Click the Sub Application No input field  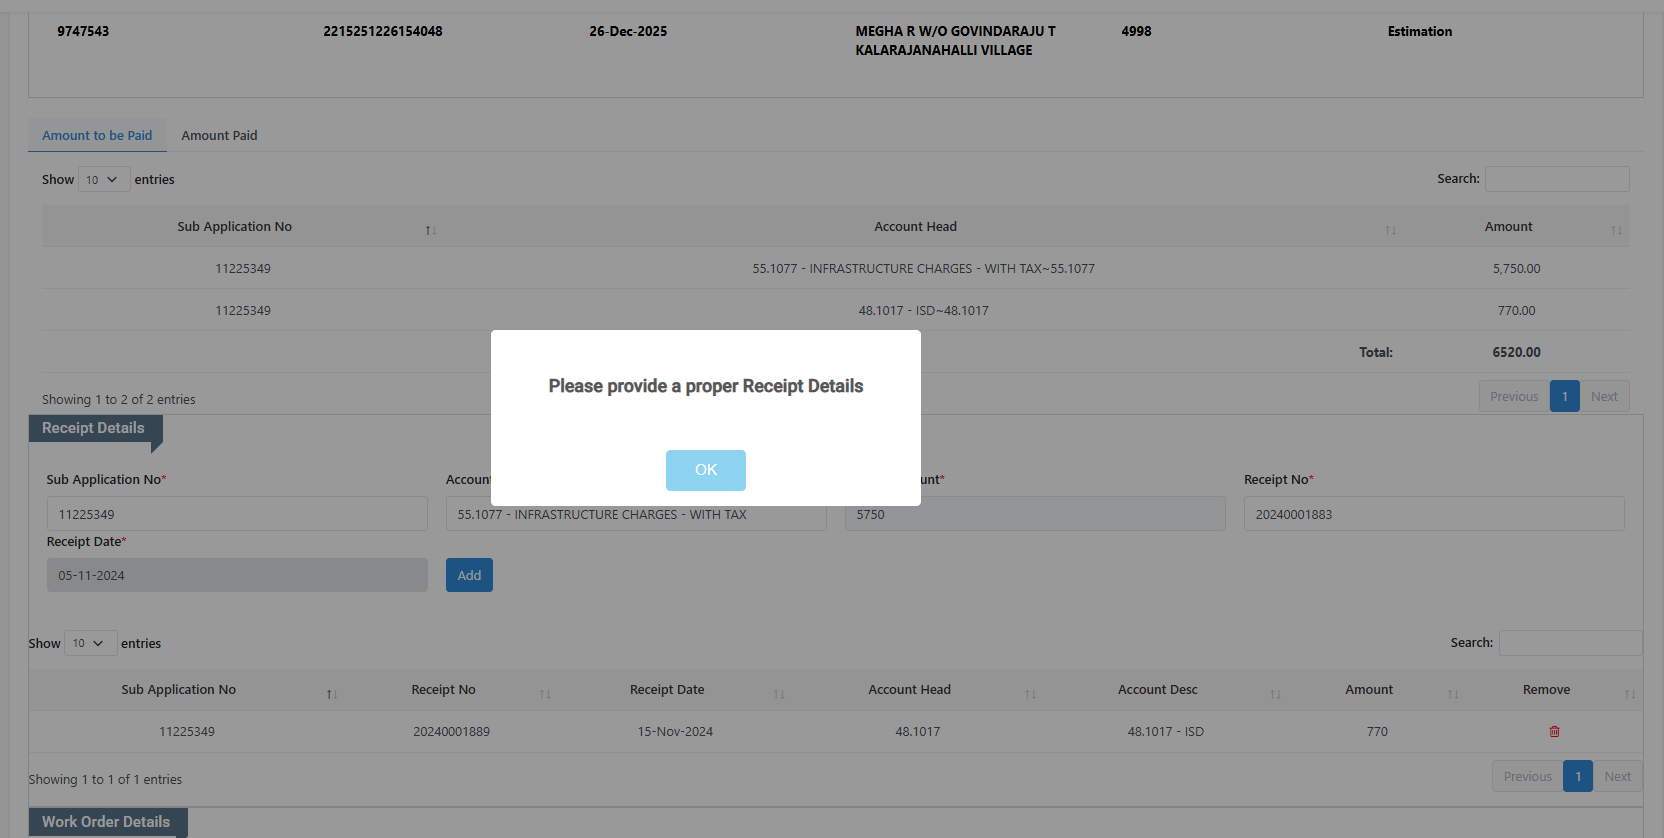point(237,514)
